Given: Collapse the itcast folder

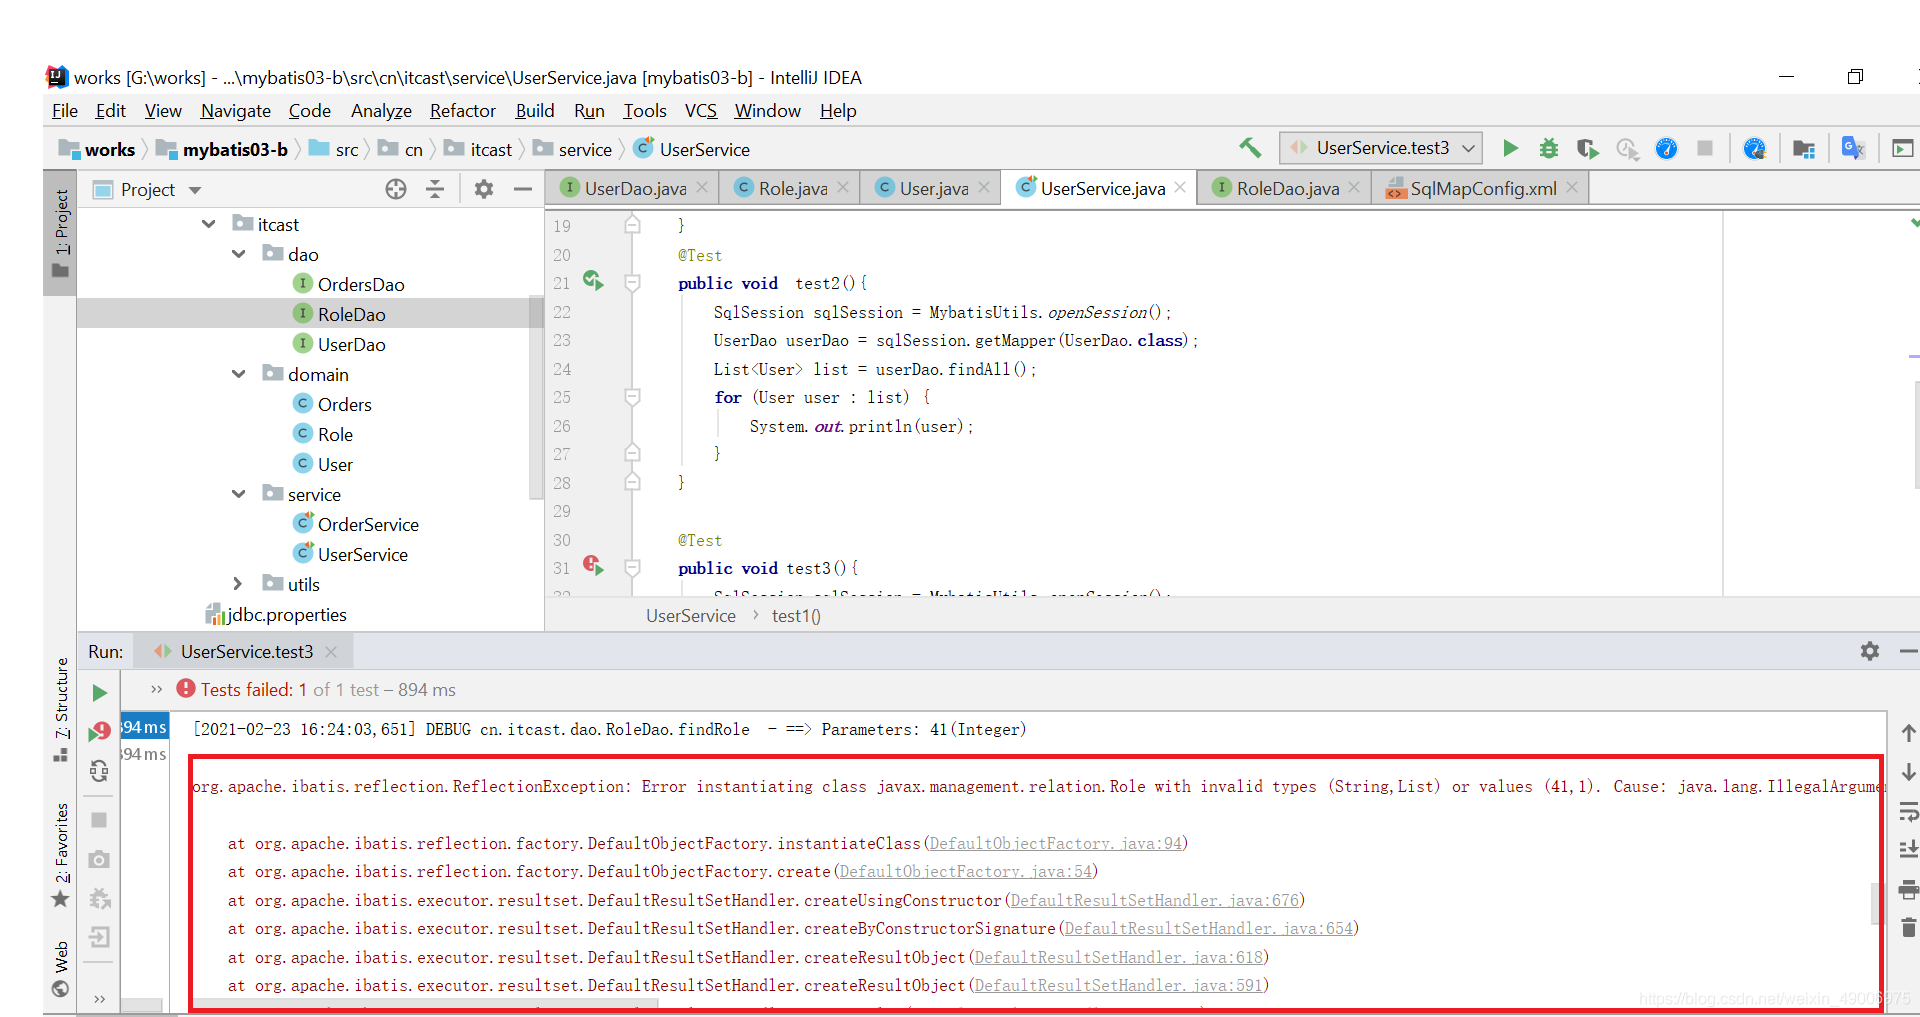Looking at the screenshot, I should point(208,224).
